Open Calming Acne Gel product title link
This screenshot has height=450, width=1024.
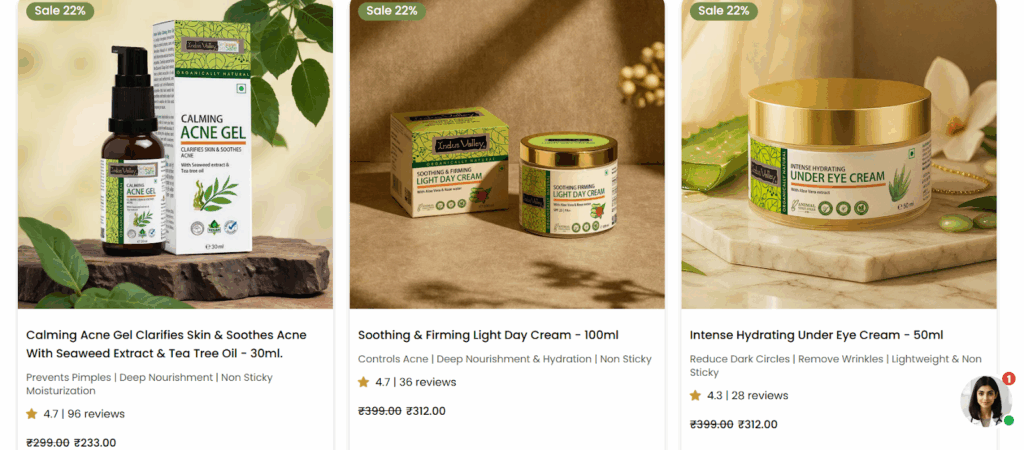pos(166,344)
